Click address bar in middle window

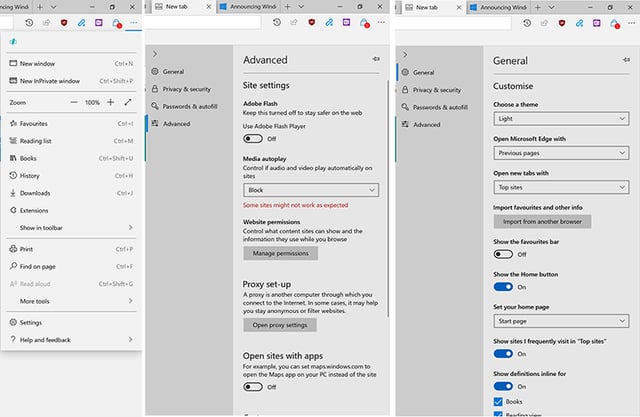203,22
